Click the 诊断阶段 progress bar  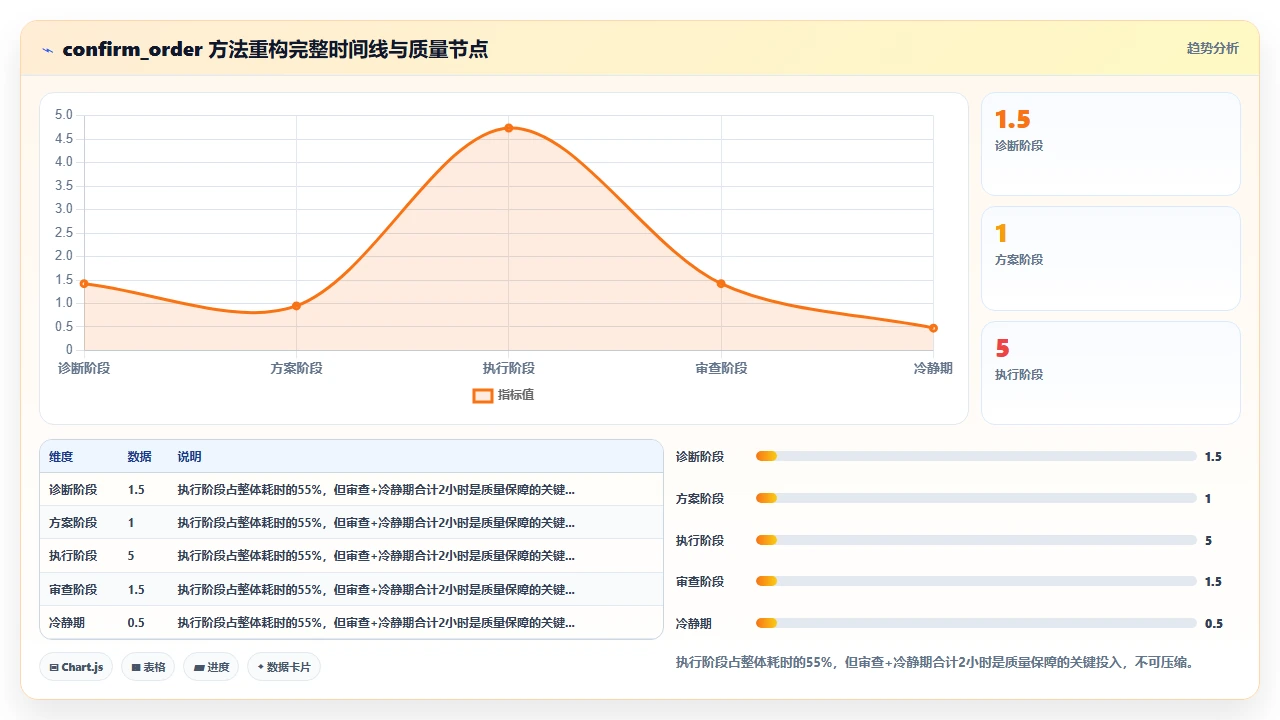976,457
